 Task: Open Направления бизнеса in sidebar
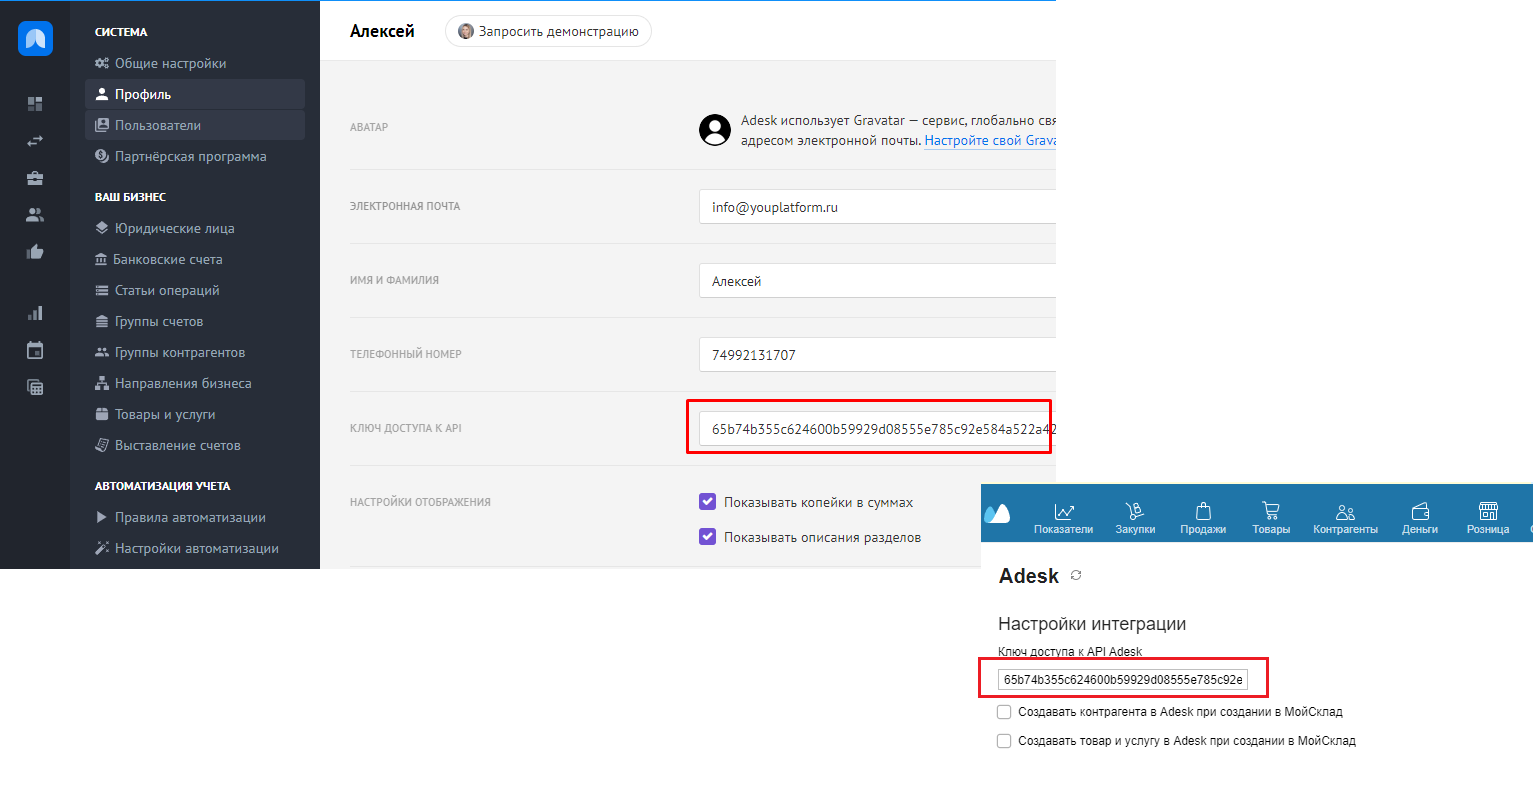tap(195, 383)
